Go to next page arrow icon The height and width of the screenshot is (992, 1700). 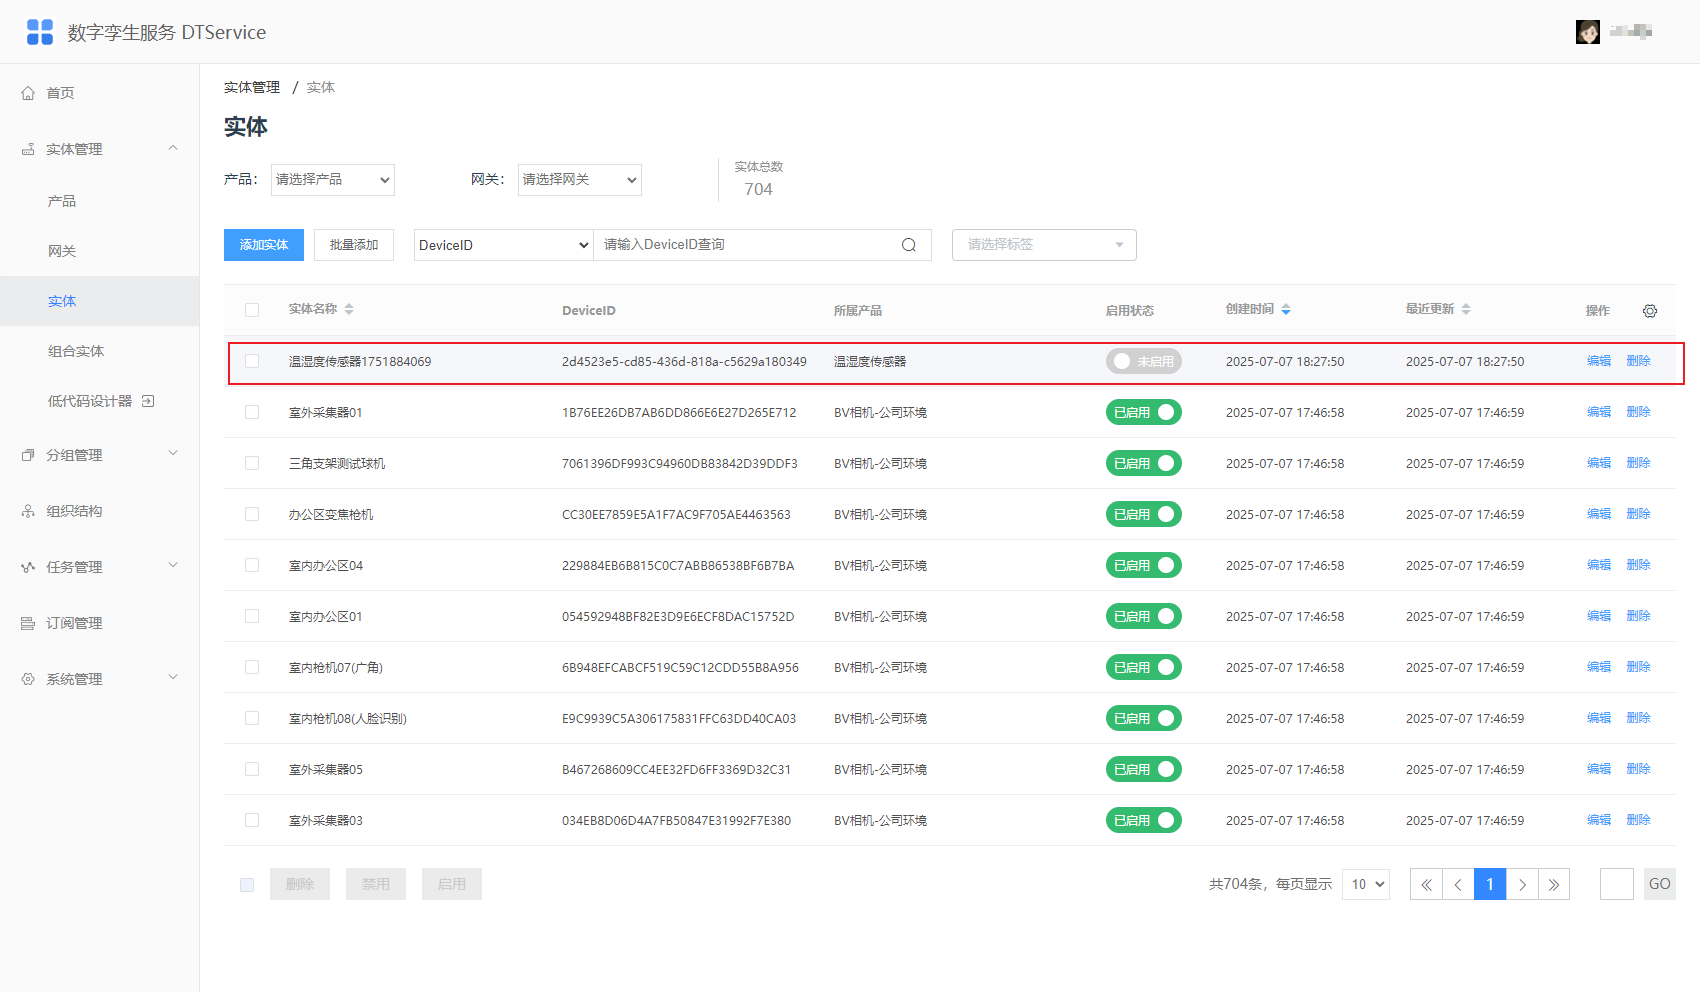(1522, 884)
